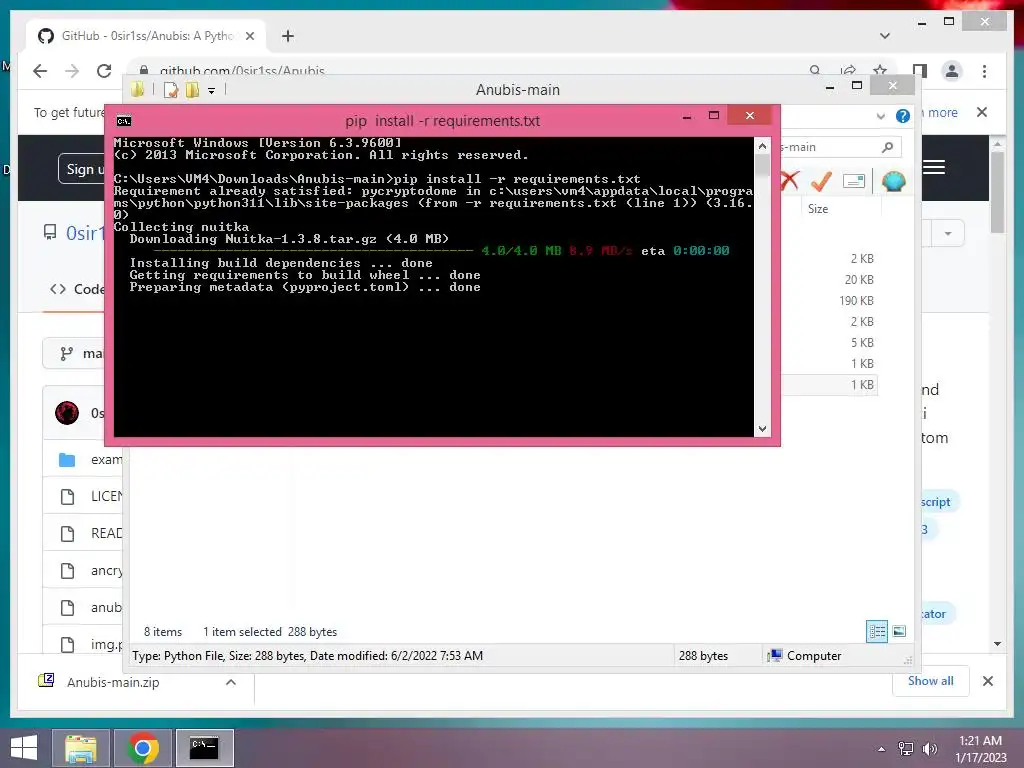Switch explorer to details view

[877, 632]
